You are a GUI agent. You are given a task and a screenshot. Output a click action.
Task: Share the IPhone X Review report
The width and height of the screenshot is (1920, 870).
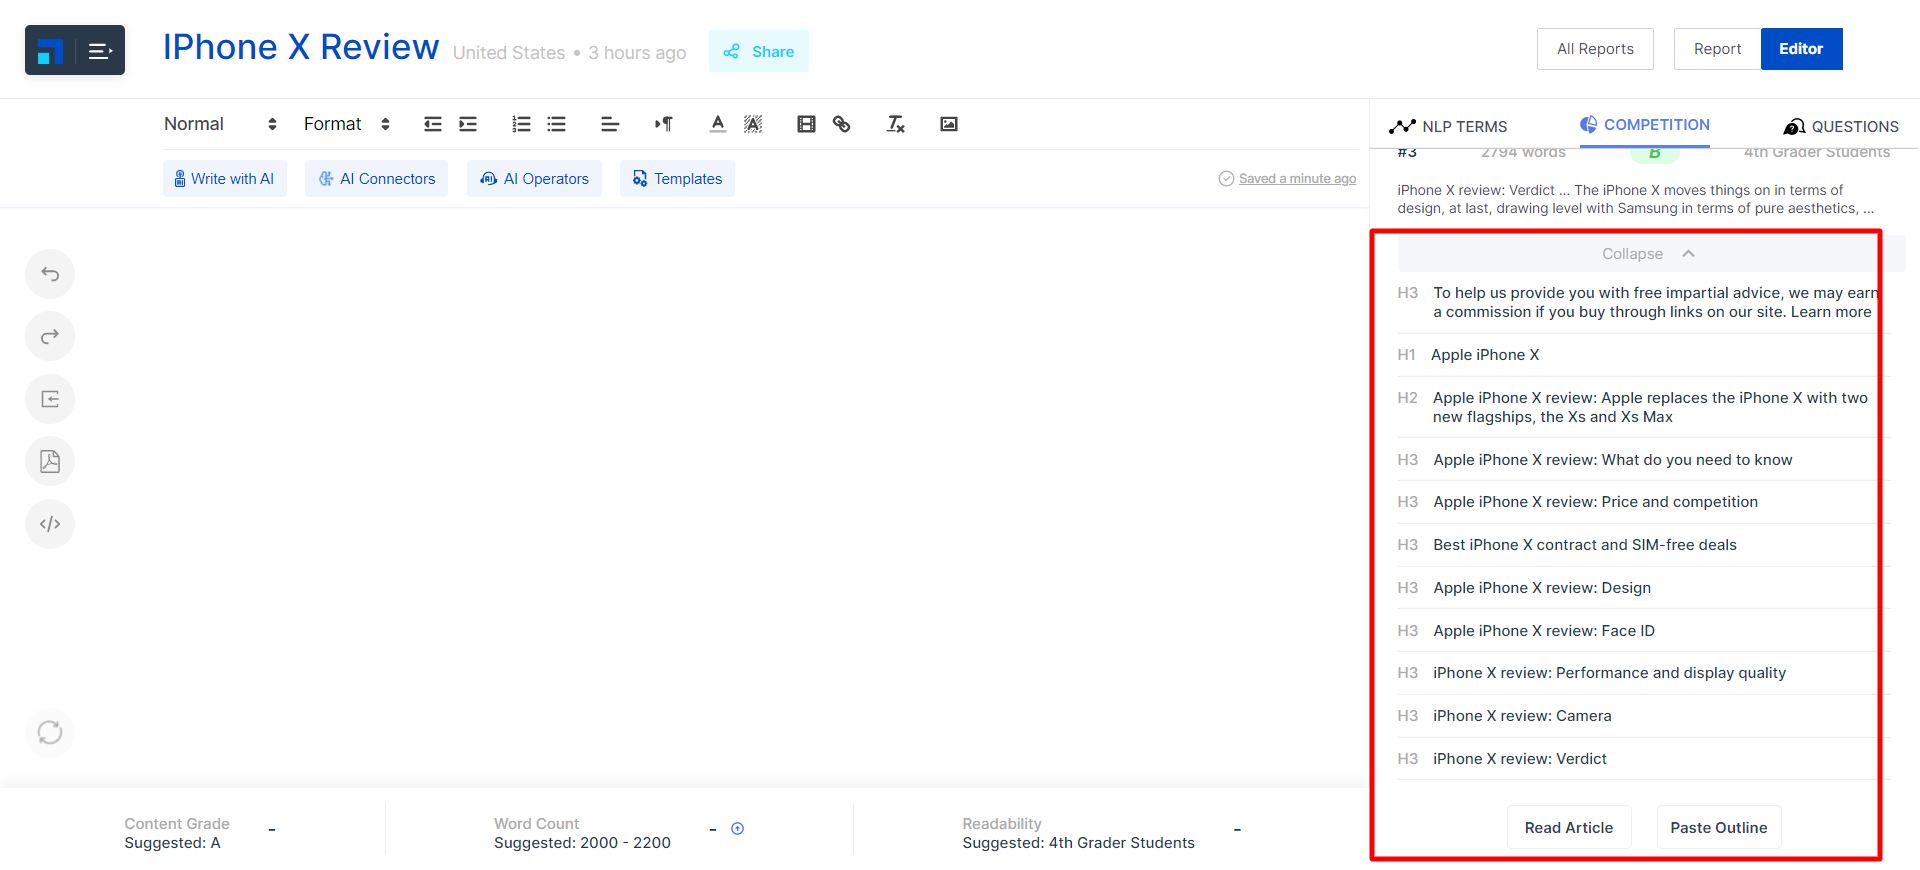coord(759,51)
